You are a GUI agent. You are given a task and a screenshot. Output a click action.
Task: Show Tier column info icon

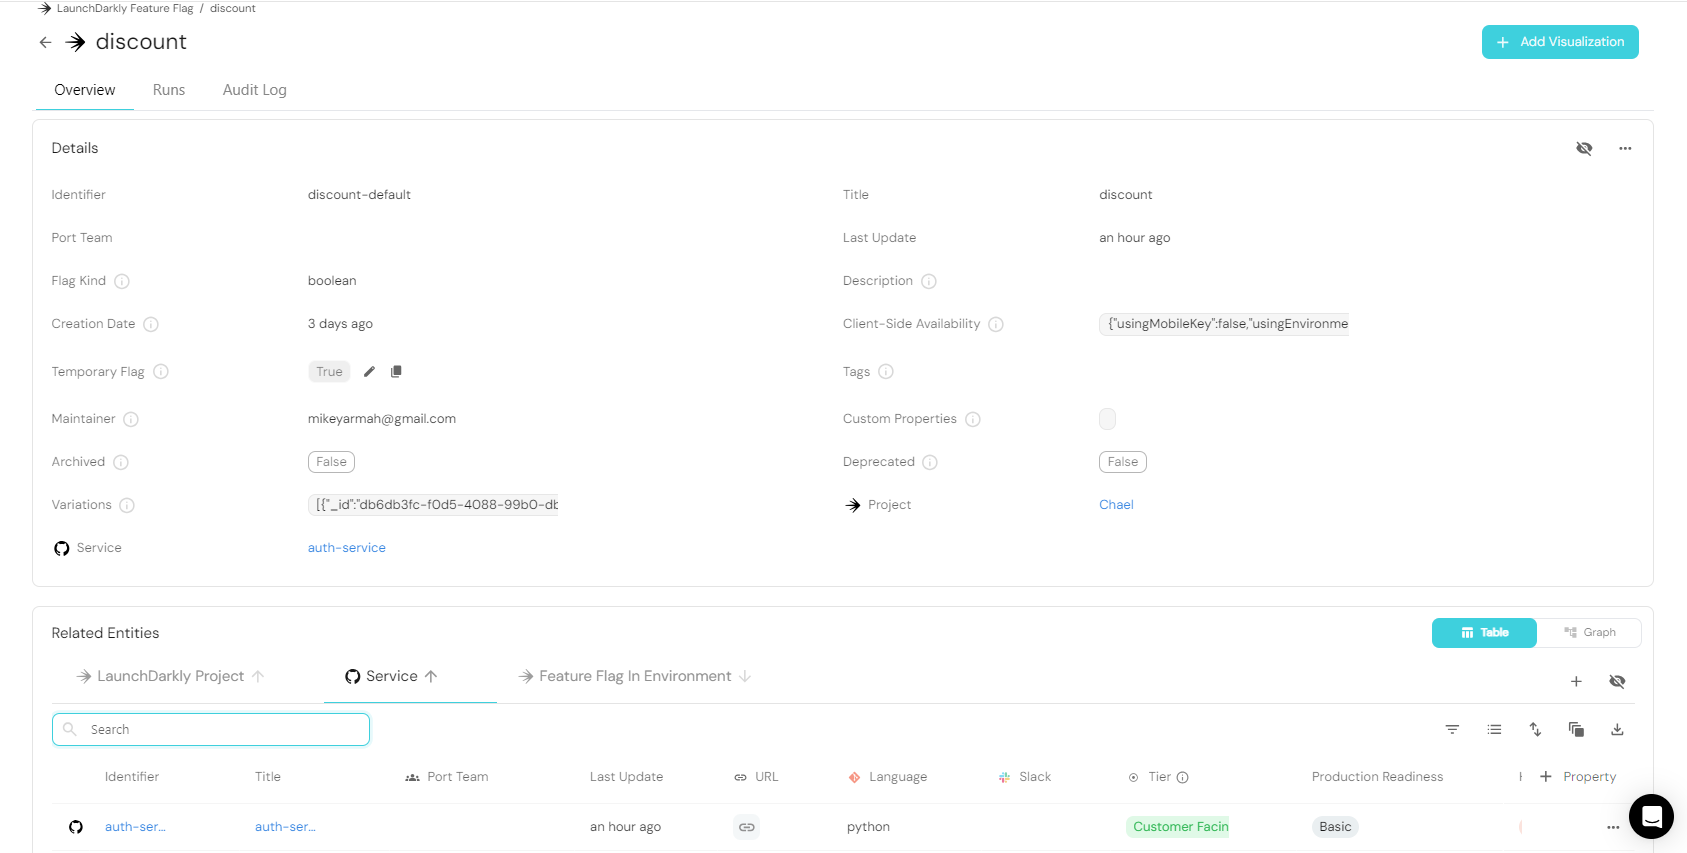click(x=1183, y=777)
